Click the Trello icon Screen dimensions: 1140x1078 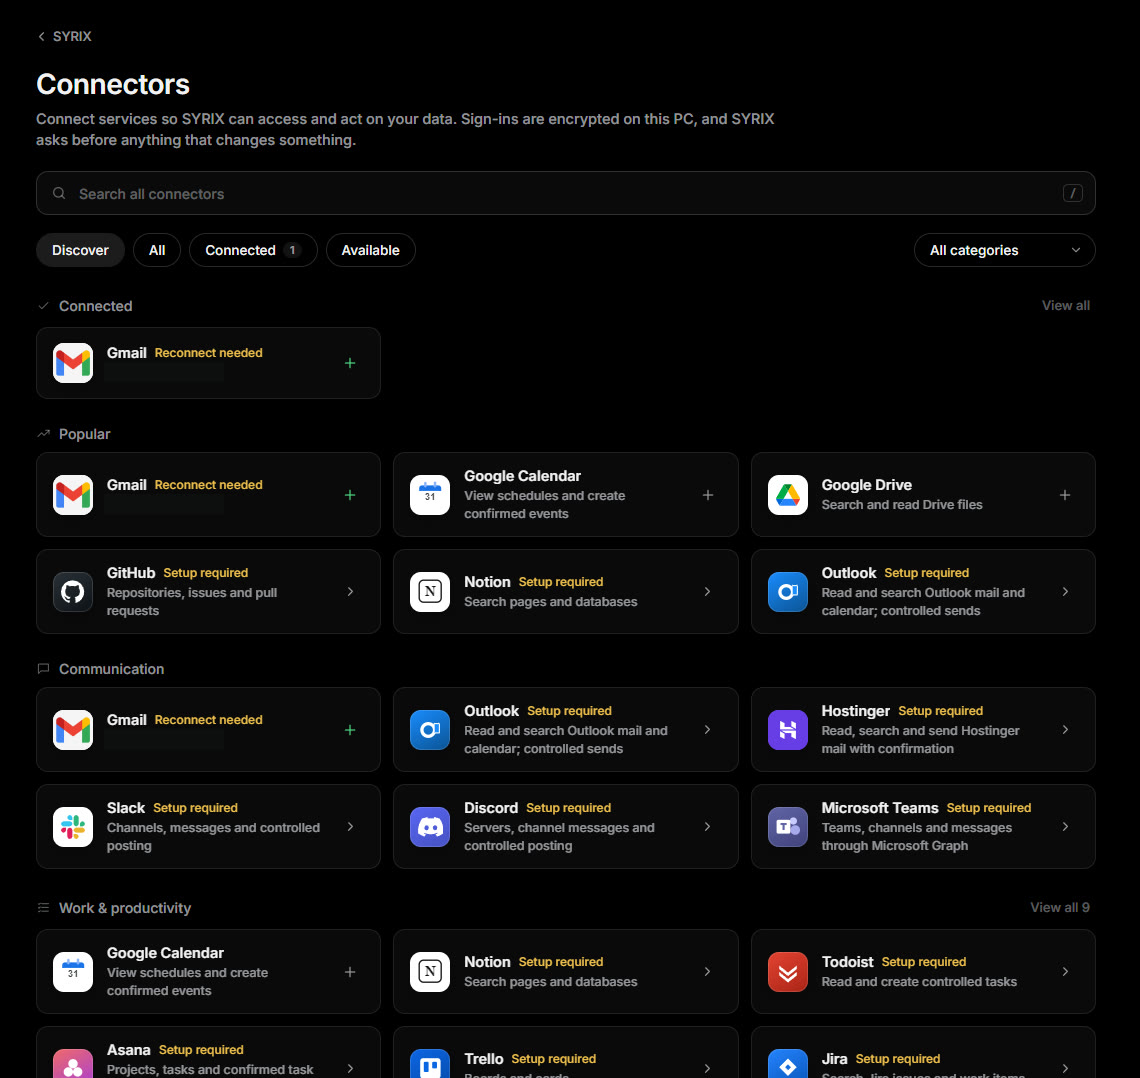[x=430, y=1063]
